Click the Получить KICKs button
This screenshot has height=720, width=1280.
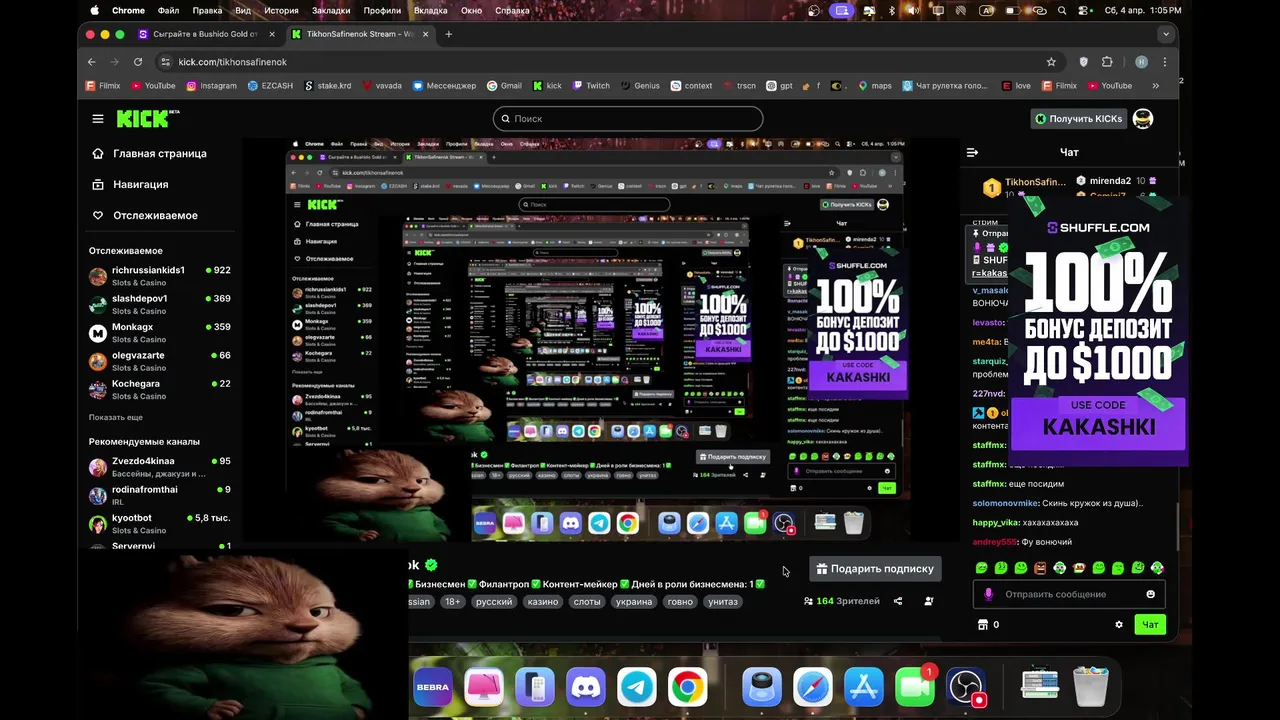click(x=1078, y=118)
